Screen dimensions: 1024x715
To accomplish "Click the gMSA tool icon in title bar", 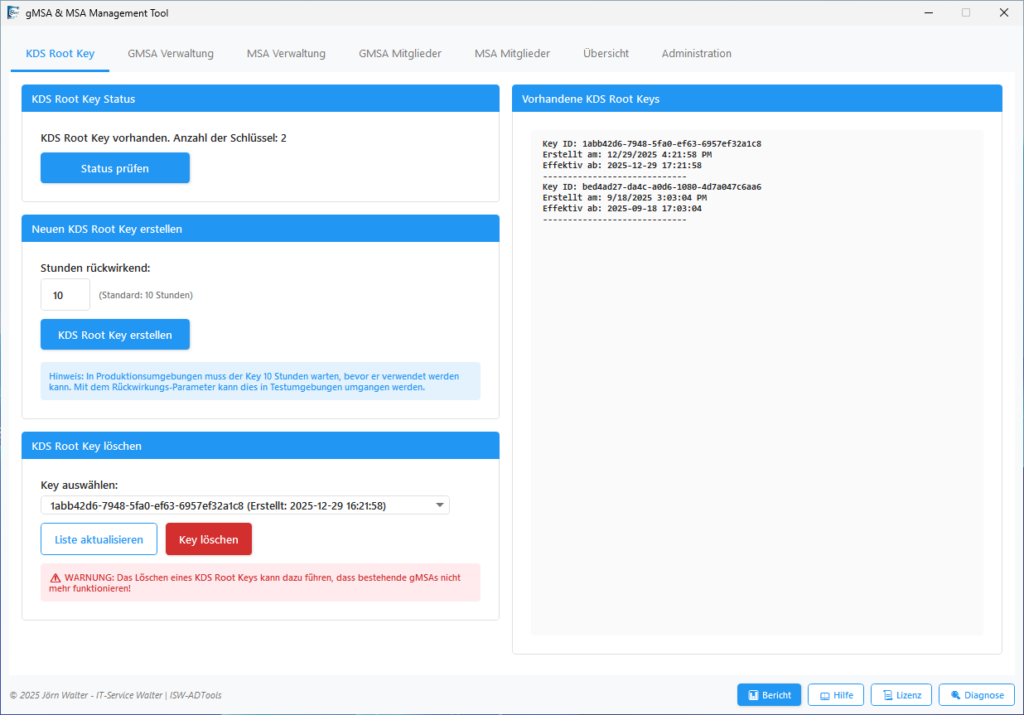I will click(x=14, y=12).
